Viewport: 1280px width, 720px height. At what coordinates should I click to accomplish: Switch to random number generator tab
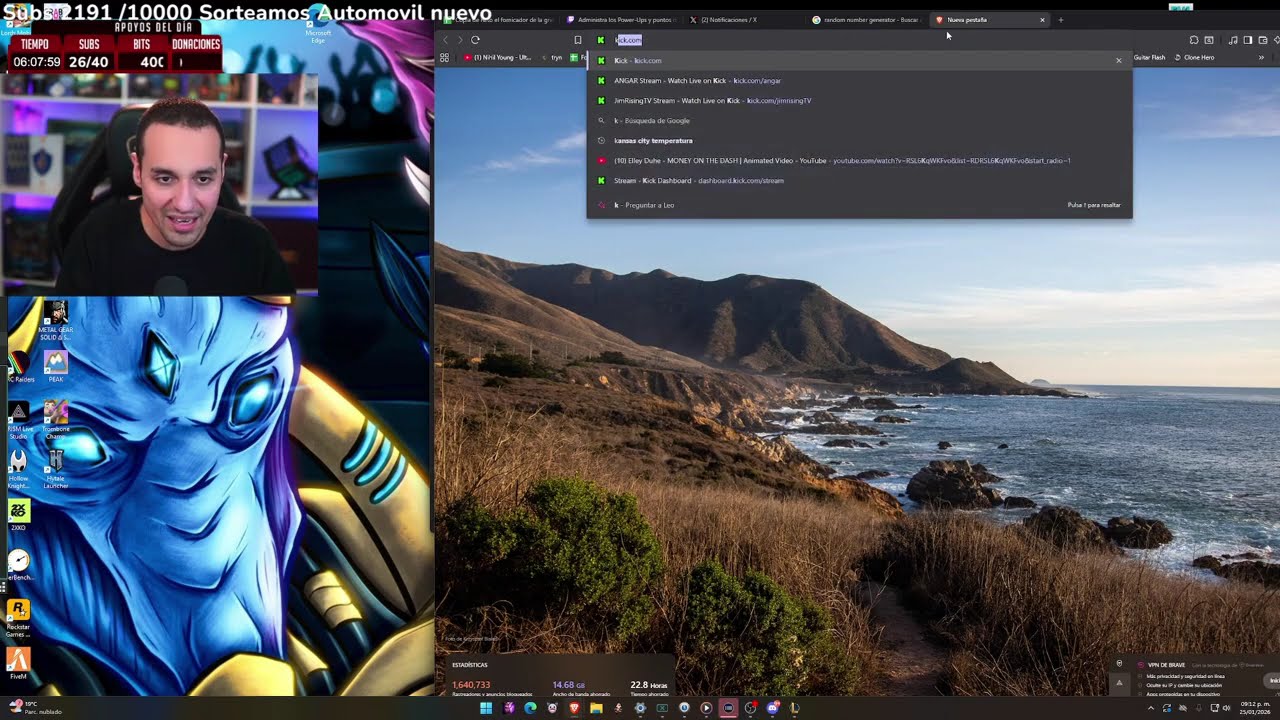click(x=868, y=20)
